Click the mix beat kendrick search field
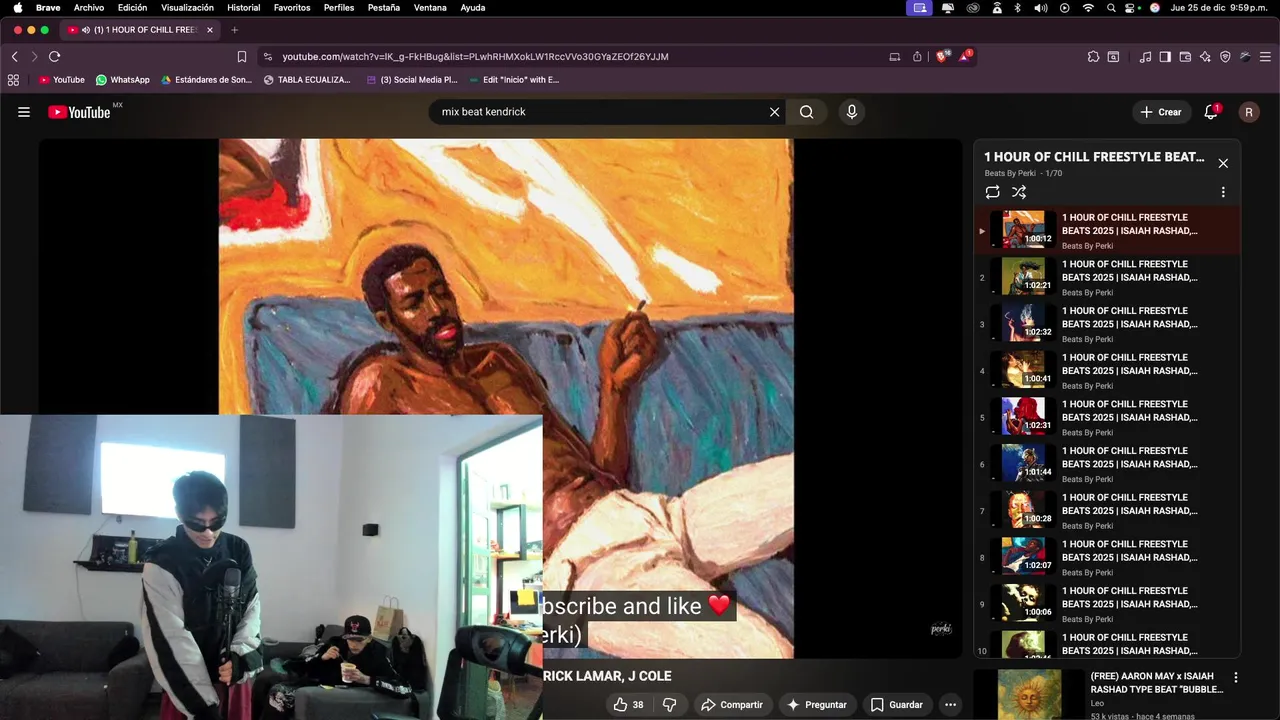The image size is (1280, 720). pyautogui.click(x=600, y=112)
